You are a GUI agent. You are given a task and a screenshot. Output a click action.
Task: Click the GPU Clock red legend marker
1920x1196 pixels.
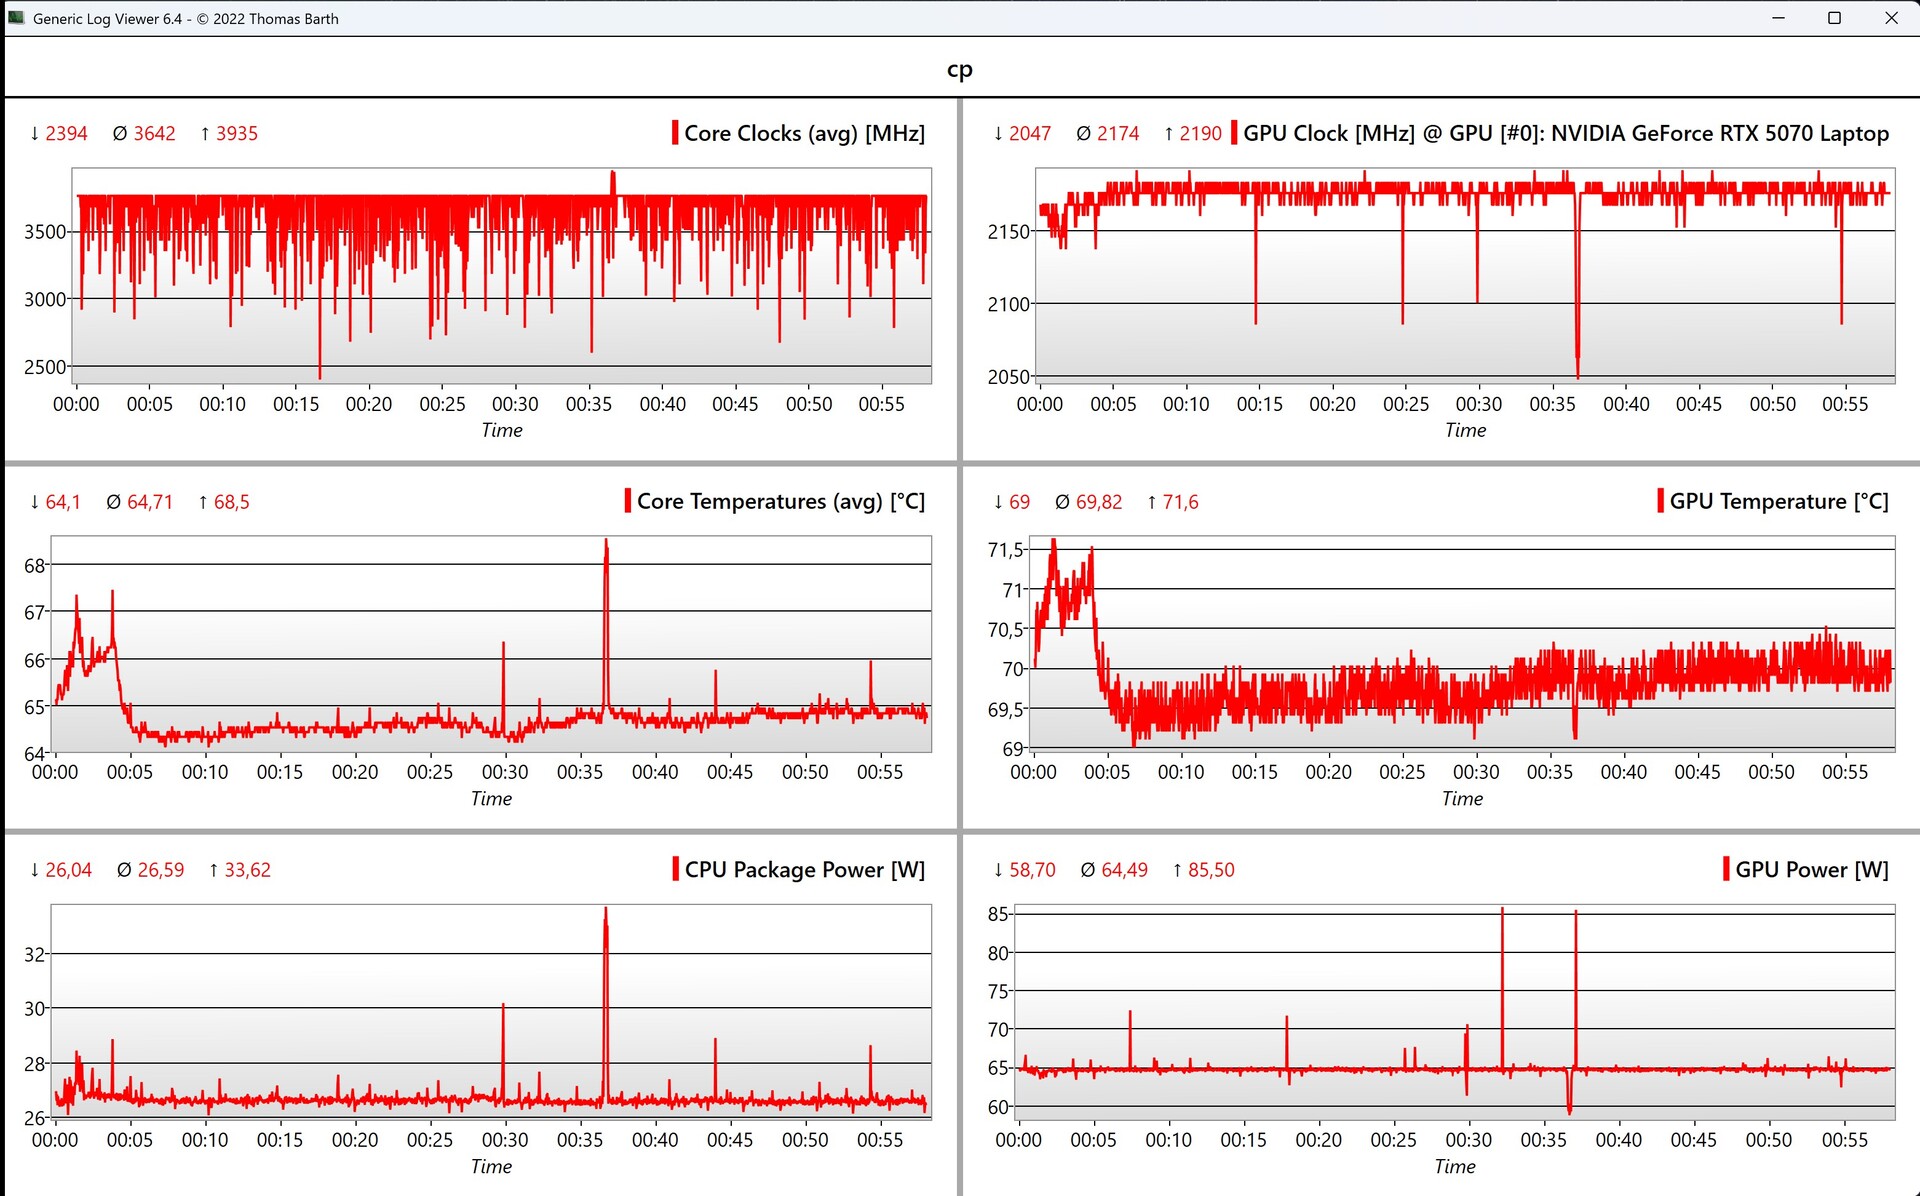[x=1234, y=133]
